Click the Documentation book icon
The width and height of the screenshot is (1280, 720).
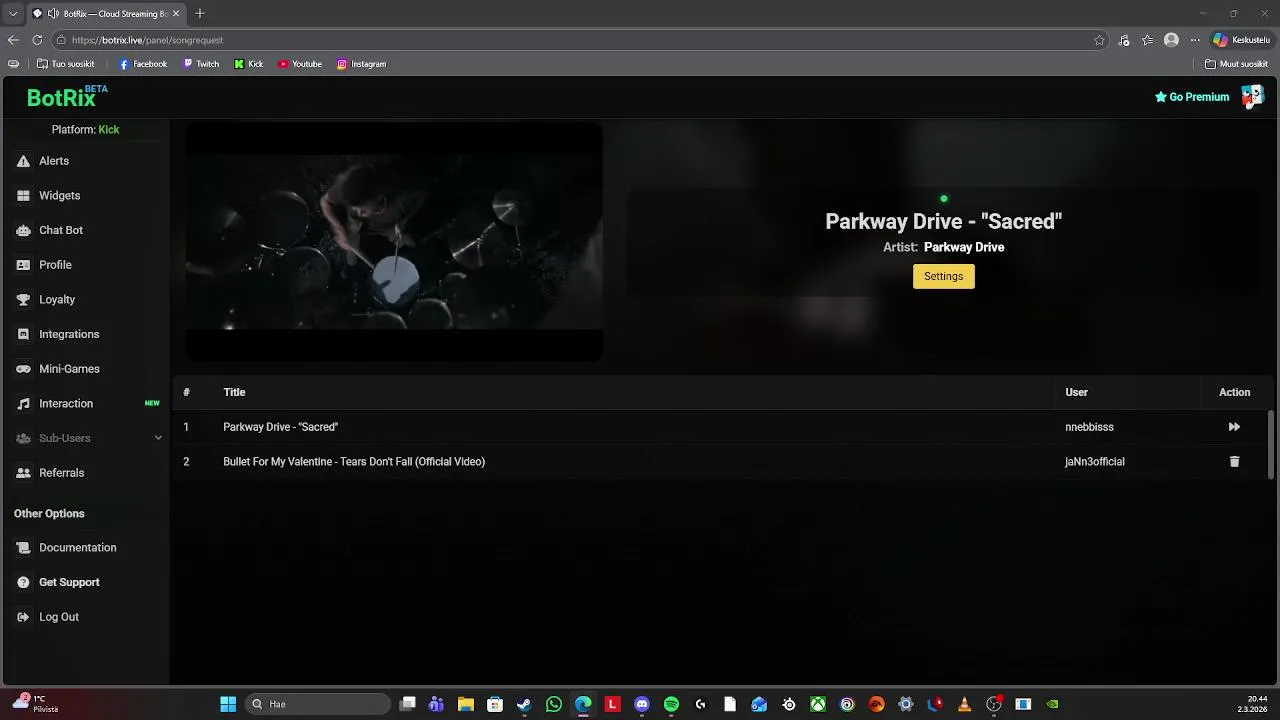click(23, 548)
